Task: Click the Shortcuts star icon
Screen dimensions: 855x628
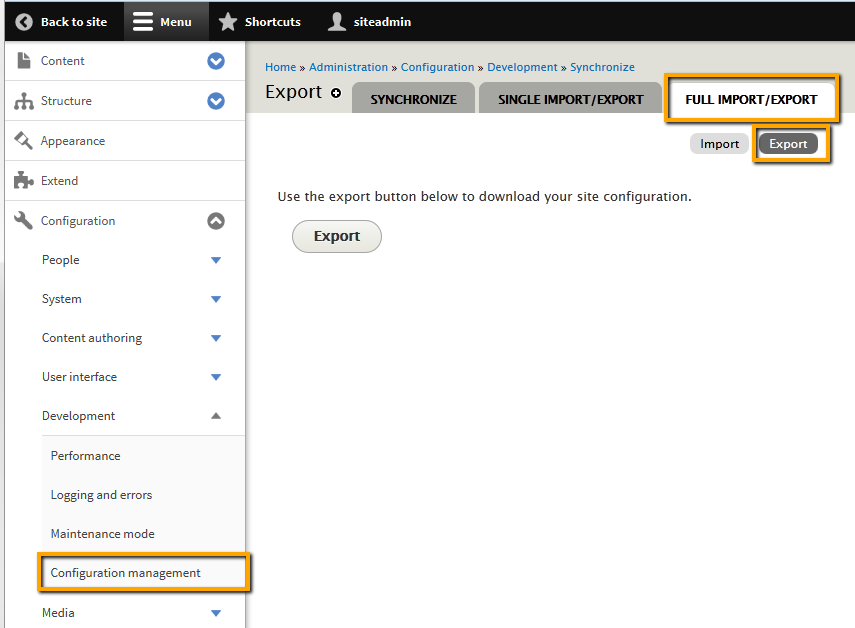Action: (227, 22)
